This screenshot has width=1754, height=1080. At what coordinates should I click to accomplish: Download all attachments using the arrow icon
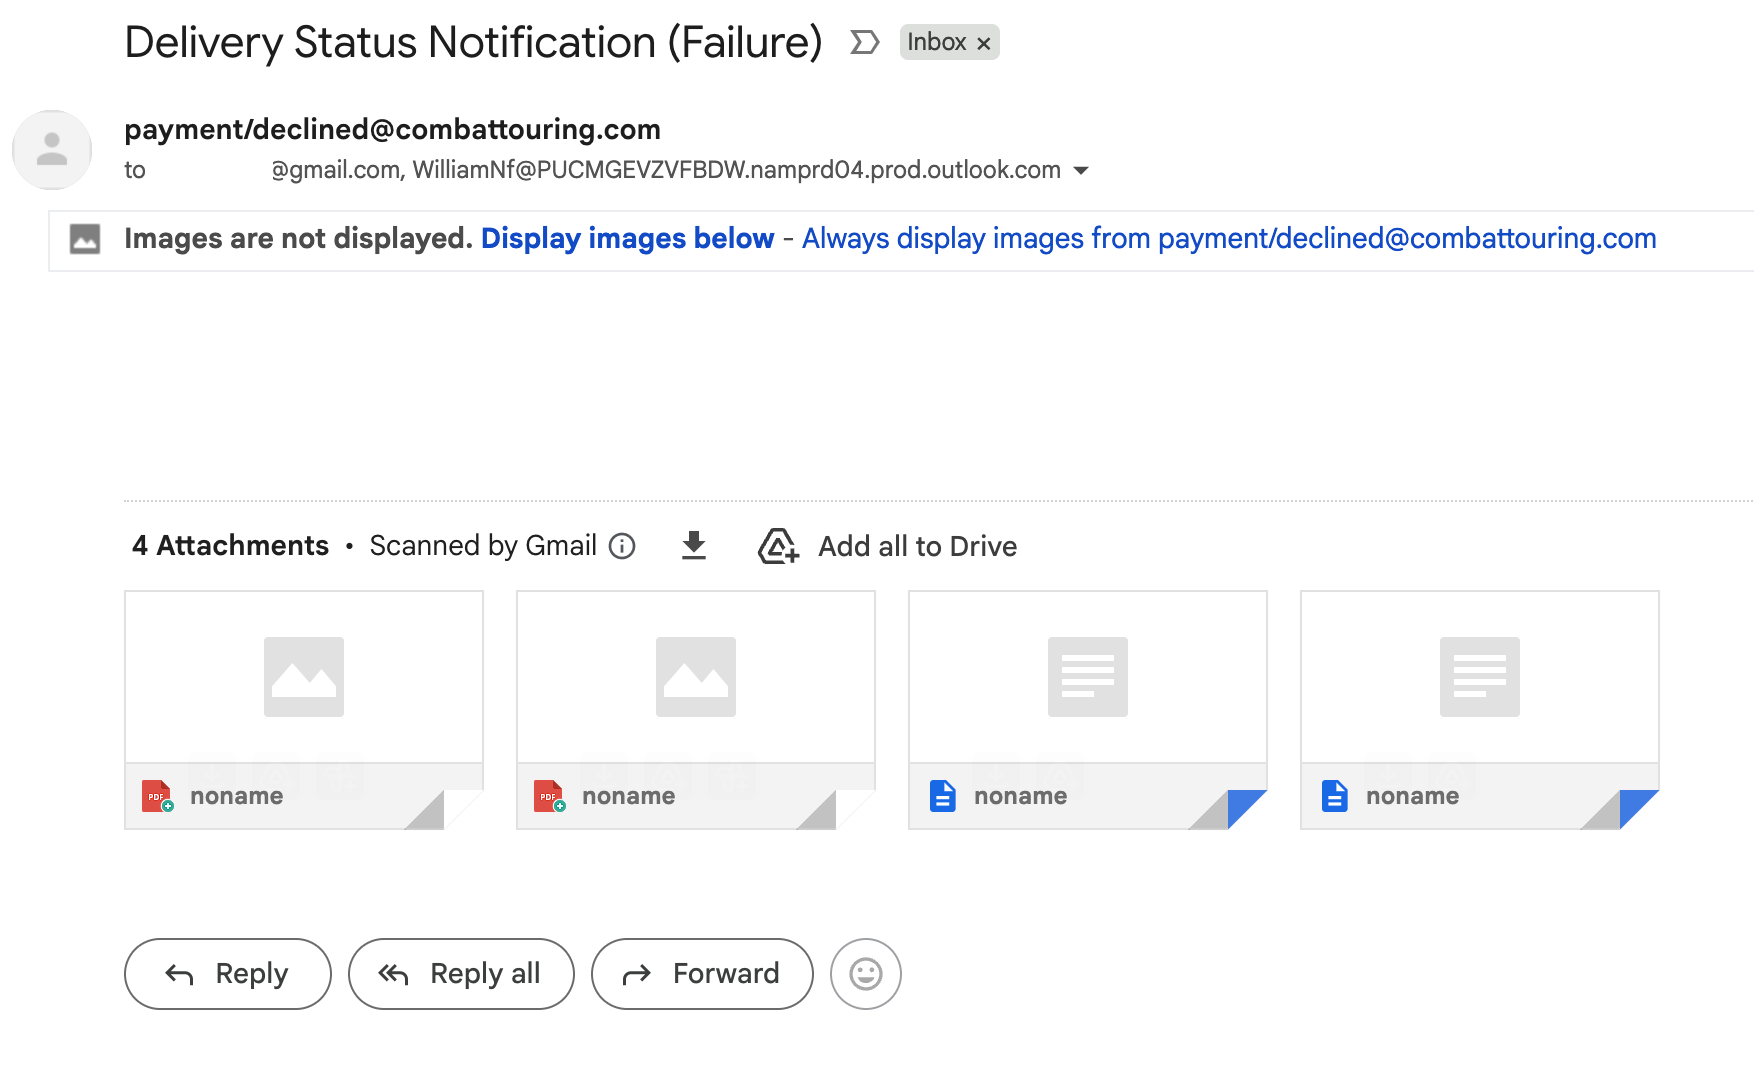point(694,546)
